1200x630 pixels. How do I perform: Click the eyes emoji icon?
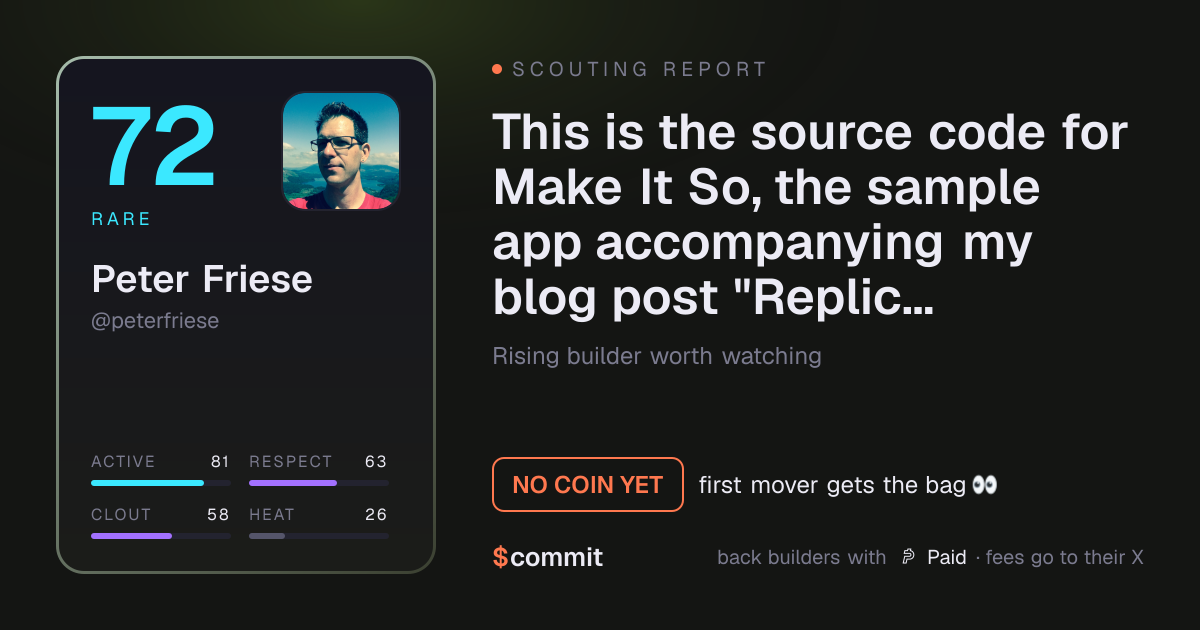(984, 485)
